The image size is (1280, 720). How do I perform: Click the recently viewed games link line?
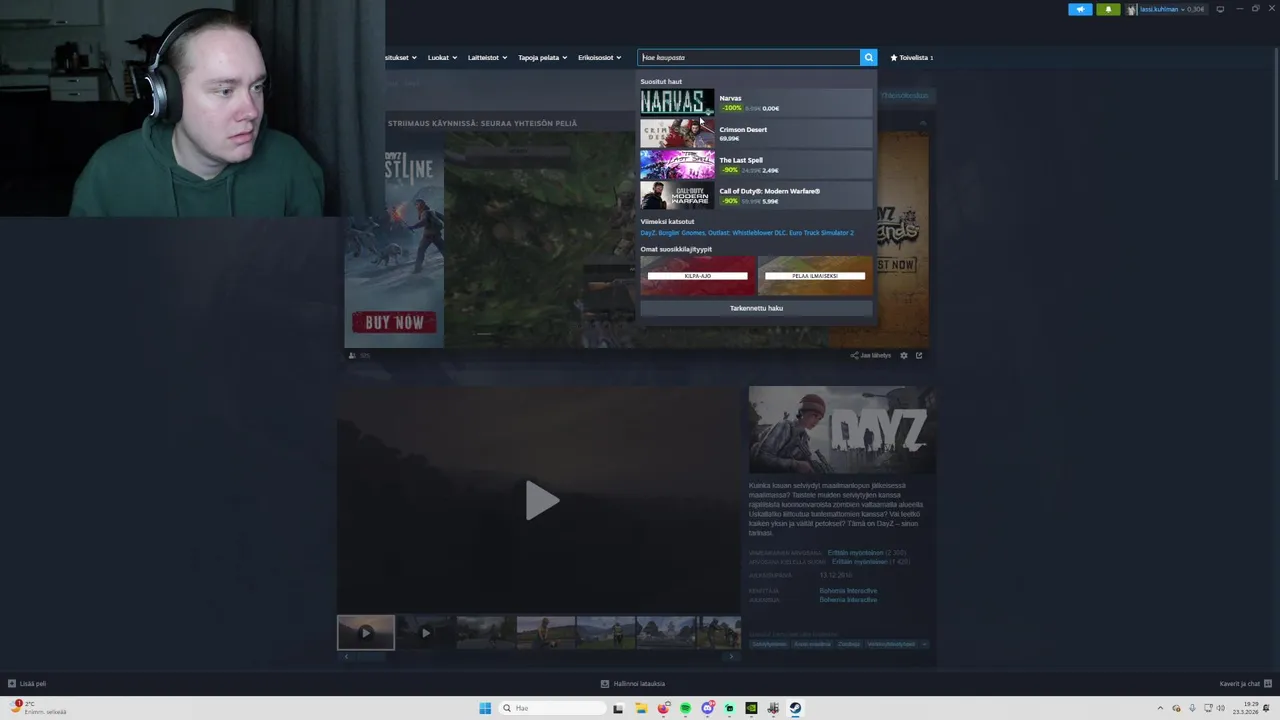747,233
